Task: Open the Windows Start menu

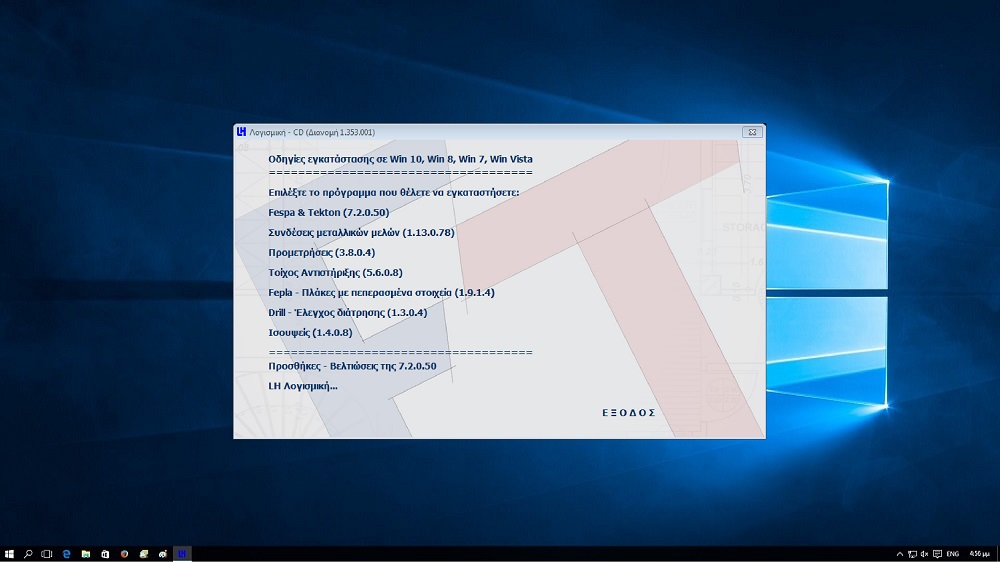Action: [x=9, y=554]
